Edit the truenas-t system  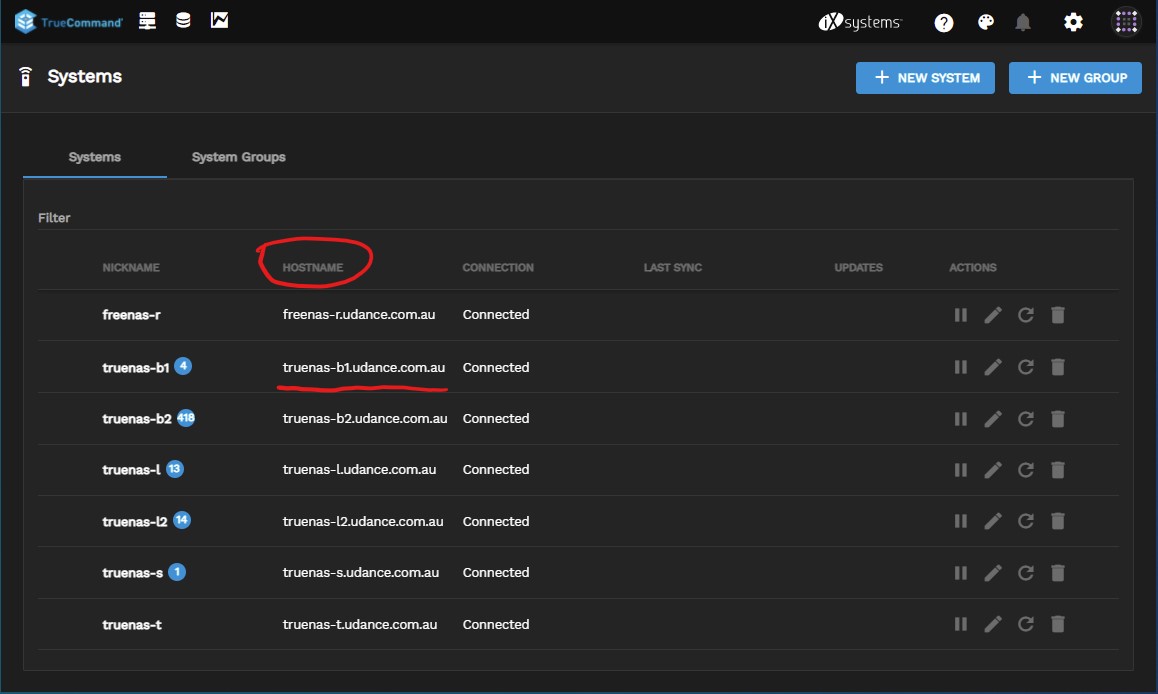(x=993, y=625)
